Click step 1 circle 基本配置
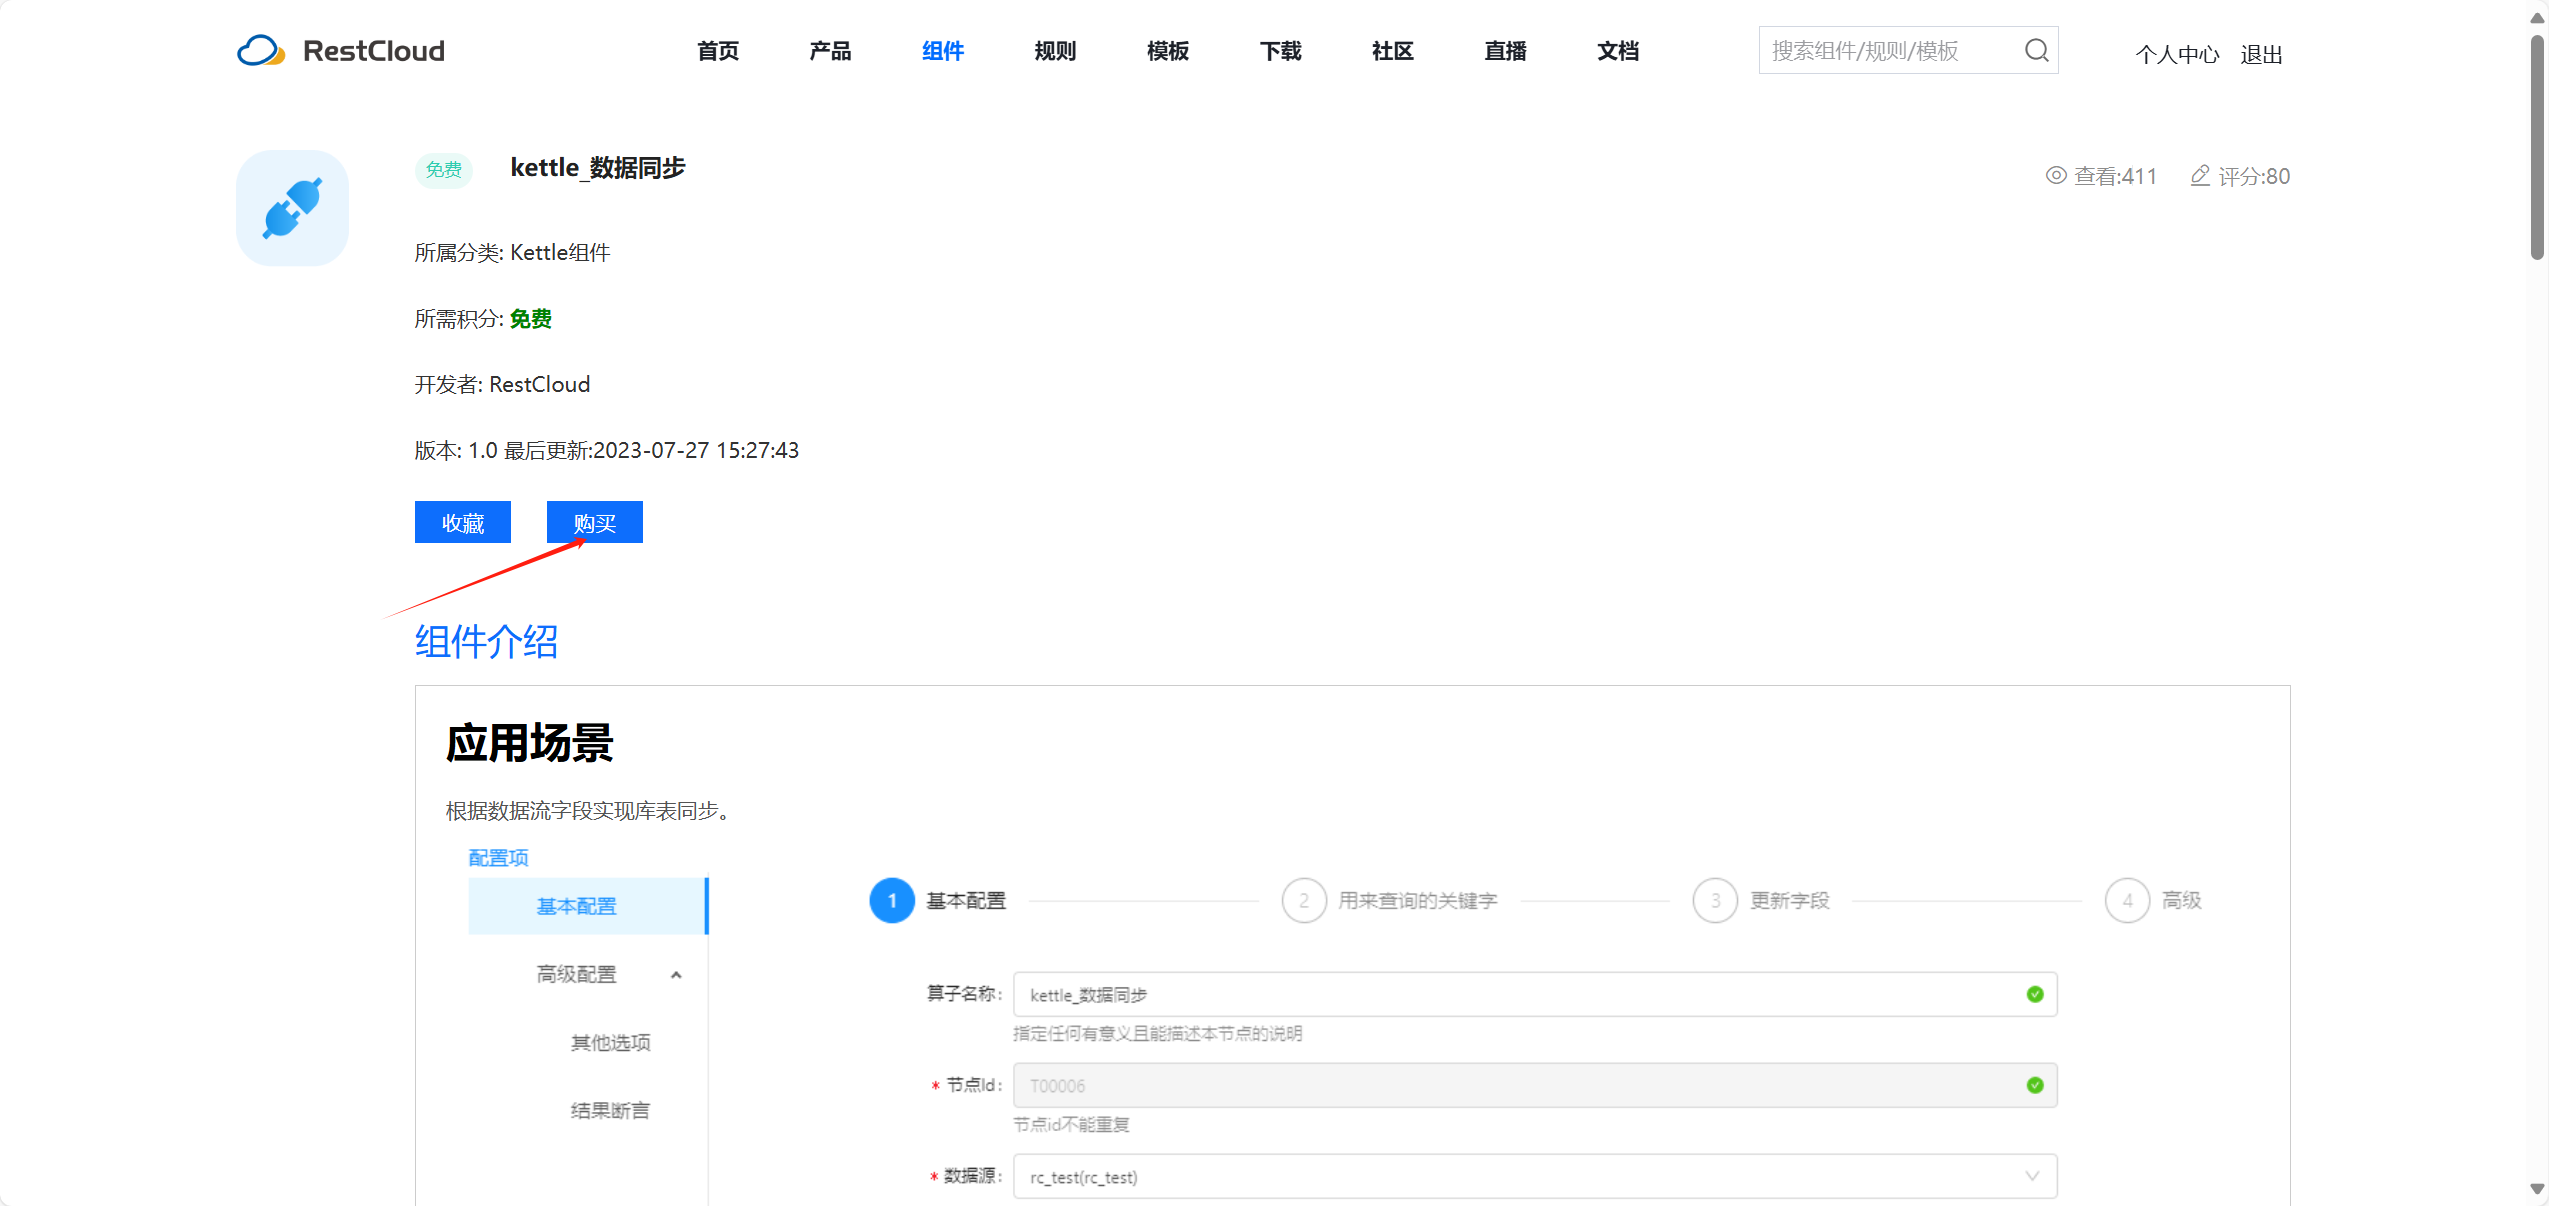The image size is (2549, 1206). 892,900
